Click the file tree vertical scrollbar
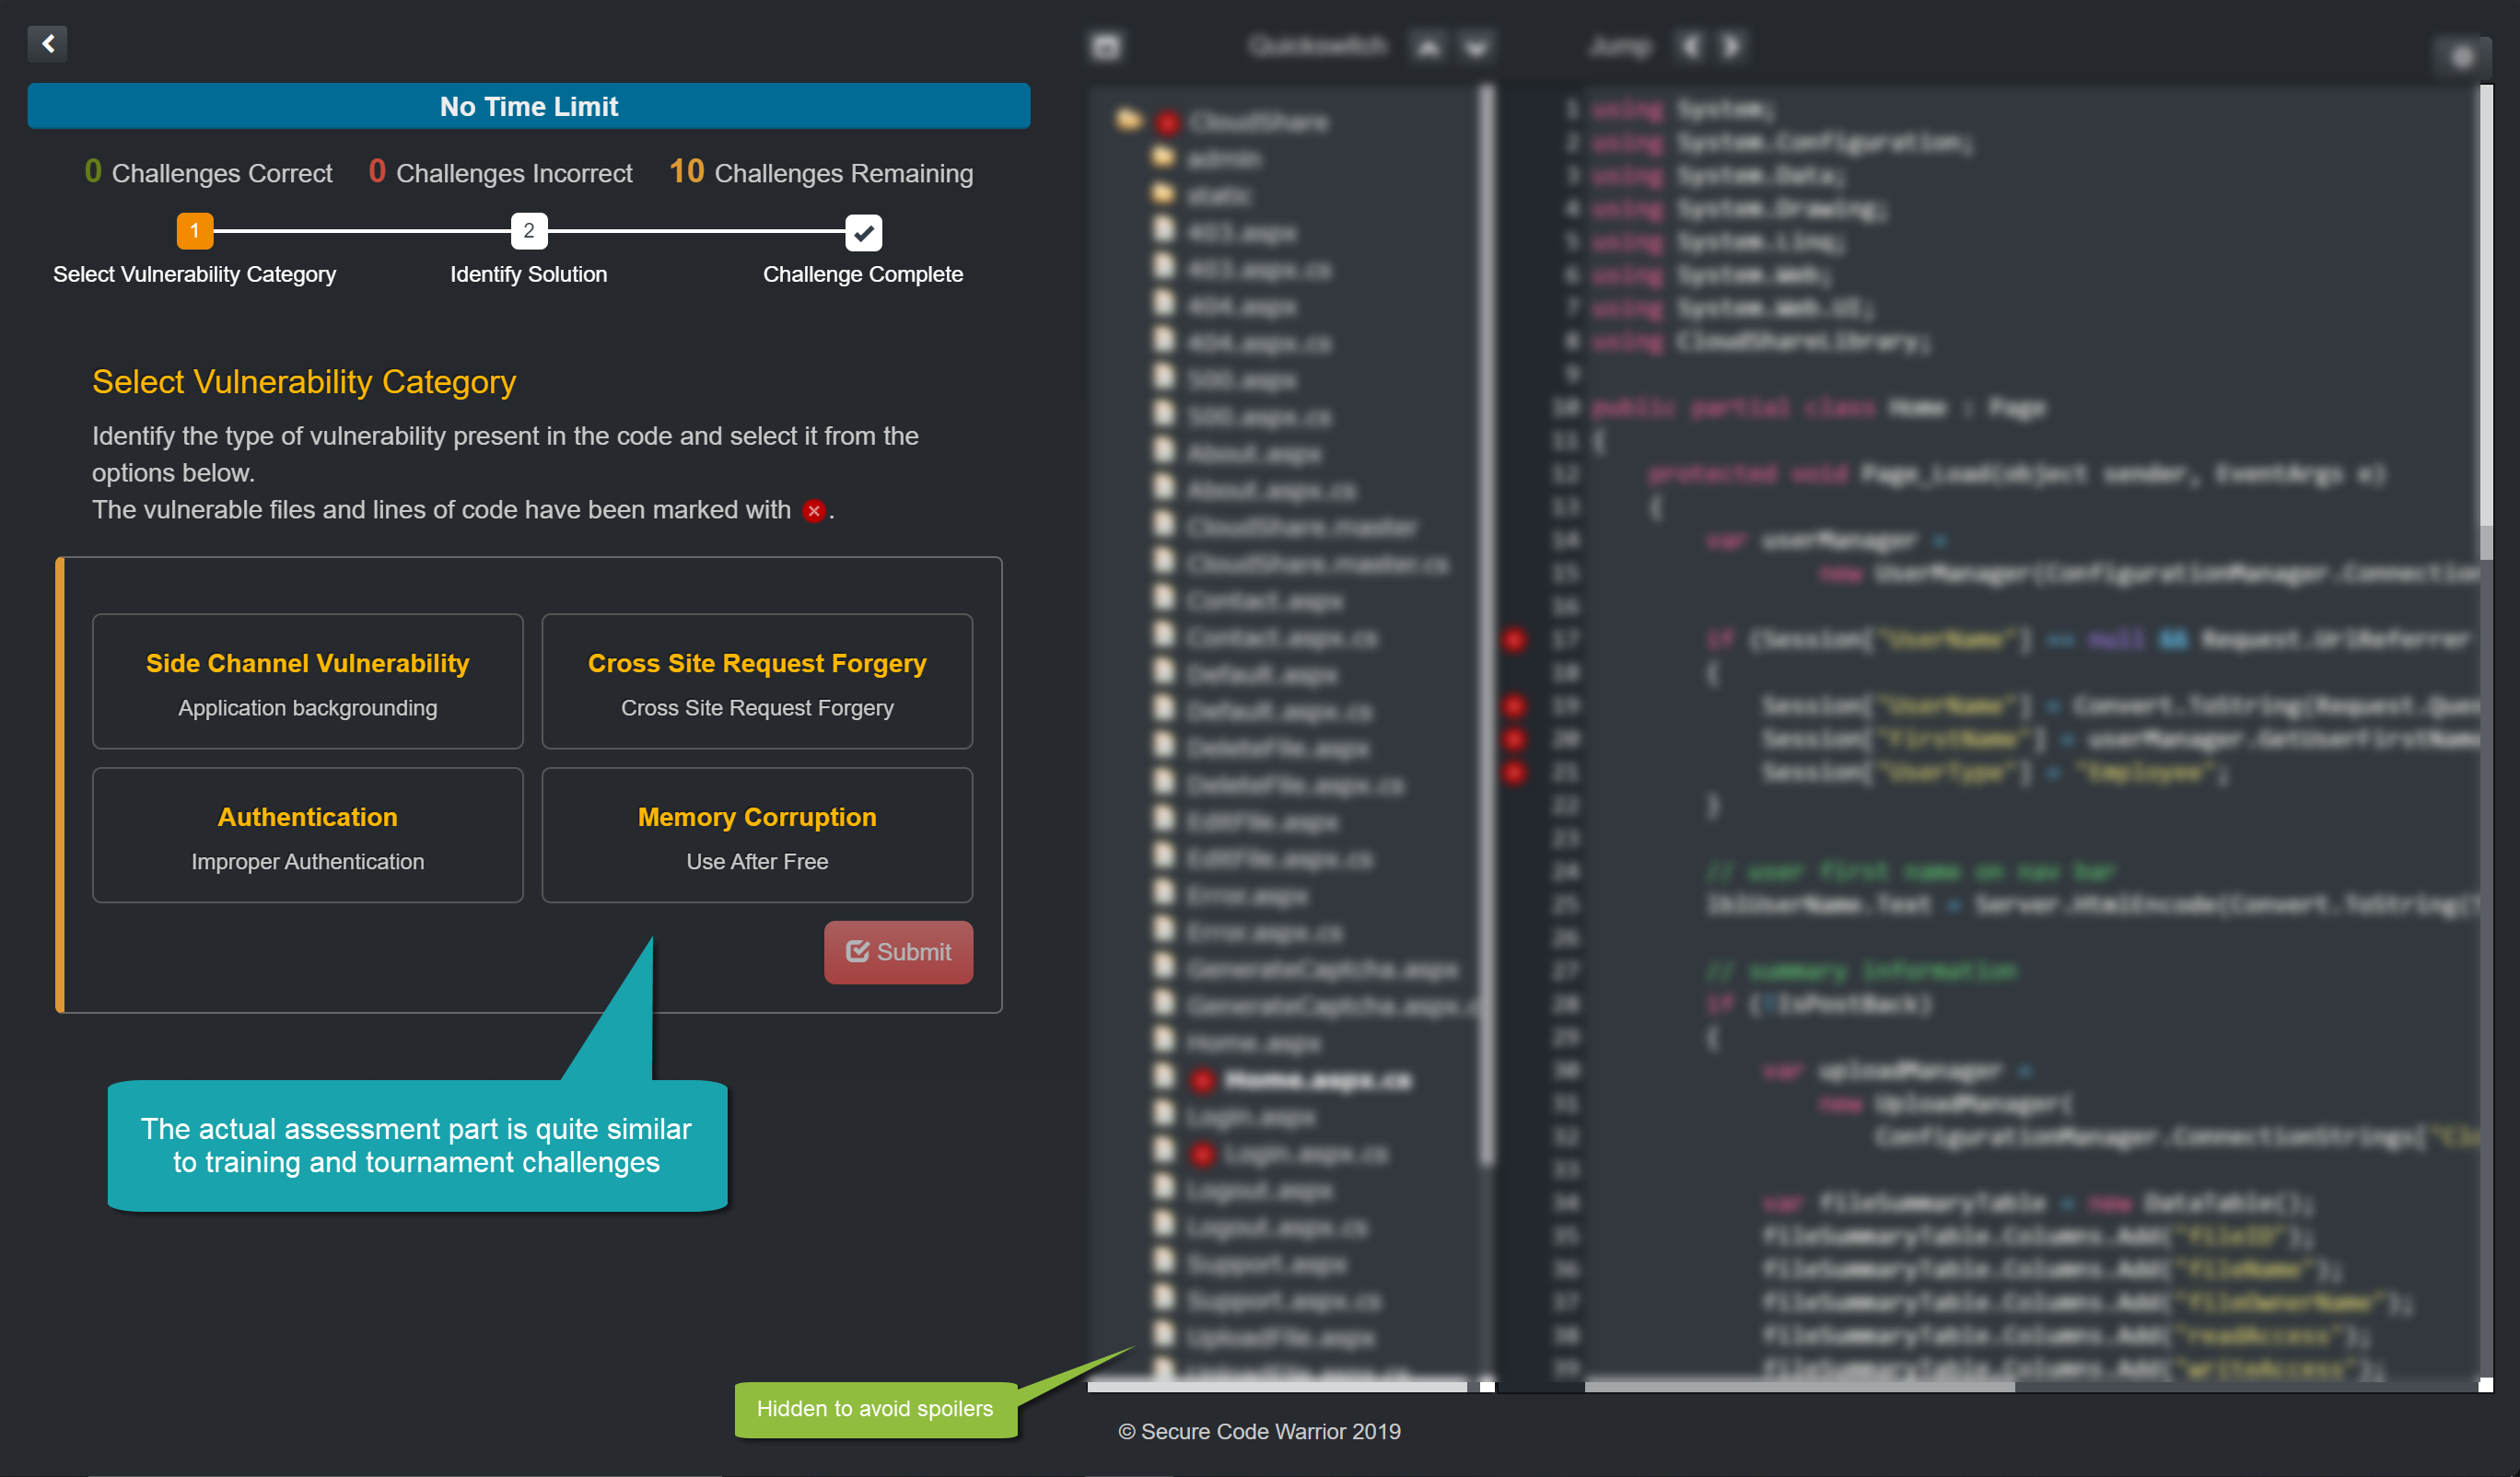This screenshot has width=2520, height=1477. (1487, 624)
